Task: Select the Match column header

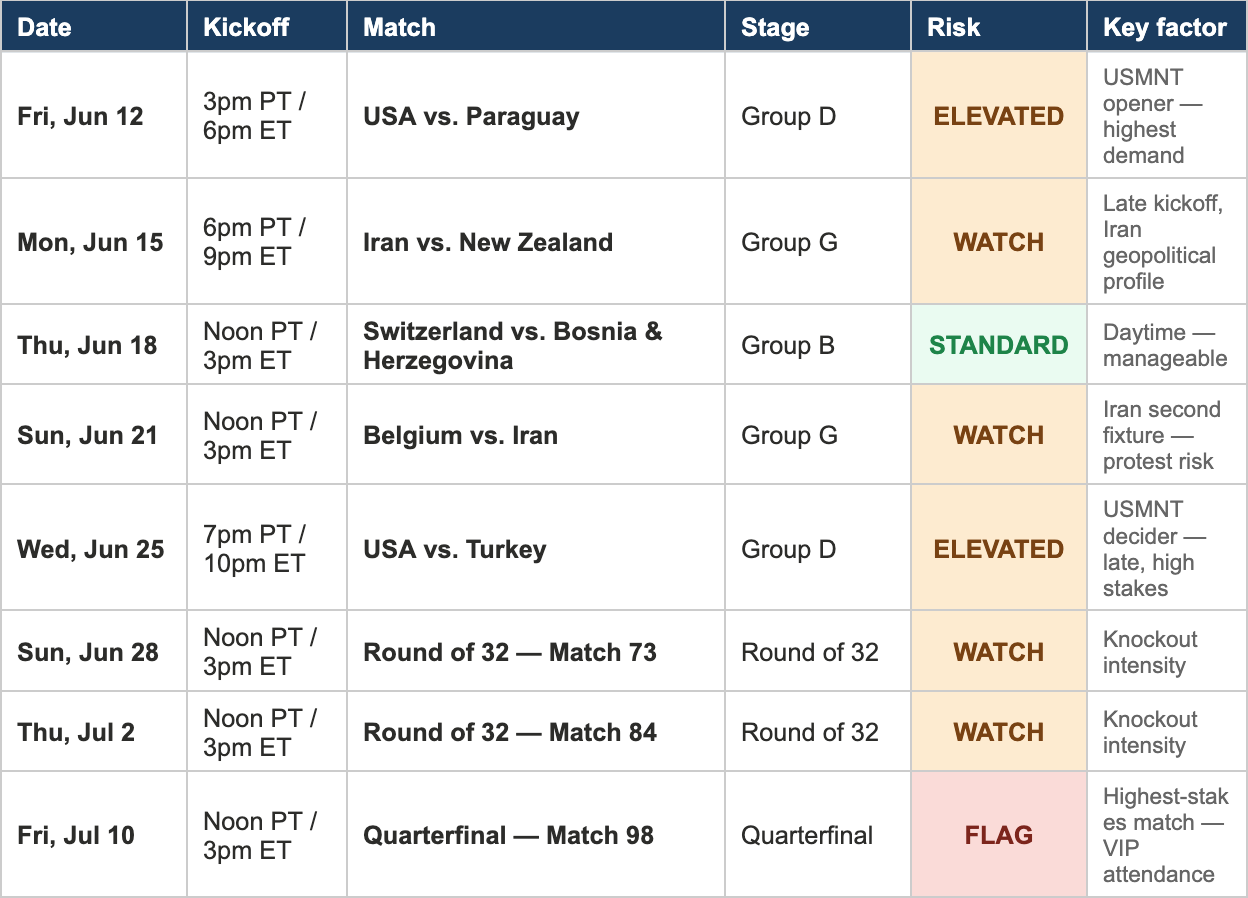Action: 536,27
